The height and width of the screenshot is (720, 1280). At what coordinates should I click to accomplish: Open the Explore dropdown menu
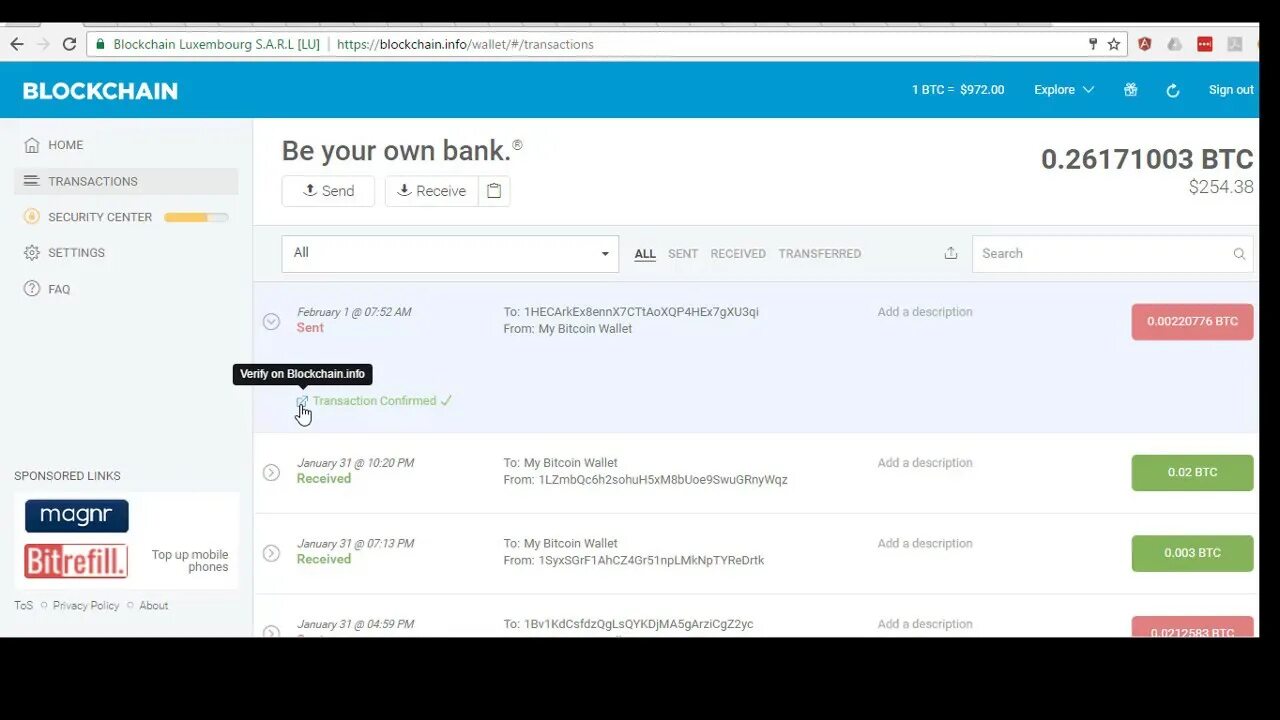[x=1064, y=90]
